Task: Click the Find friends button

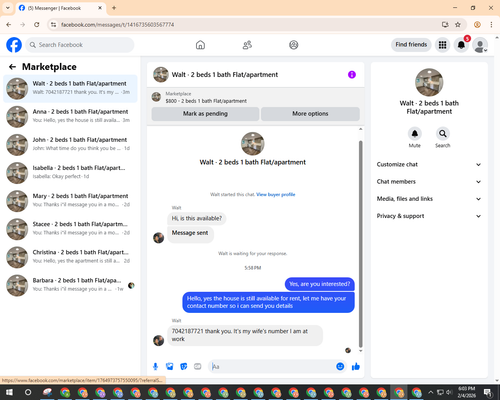Action: 411,45
